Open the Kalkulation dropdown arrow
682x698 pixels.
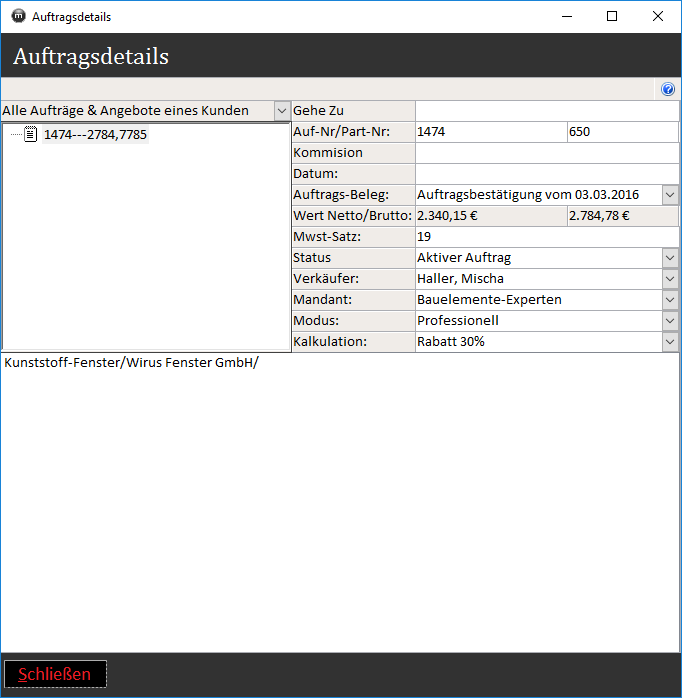point(670,341)
